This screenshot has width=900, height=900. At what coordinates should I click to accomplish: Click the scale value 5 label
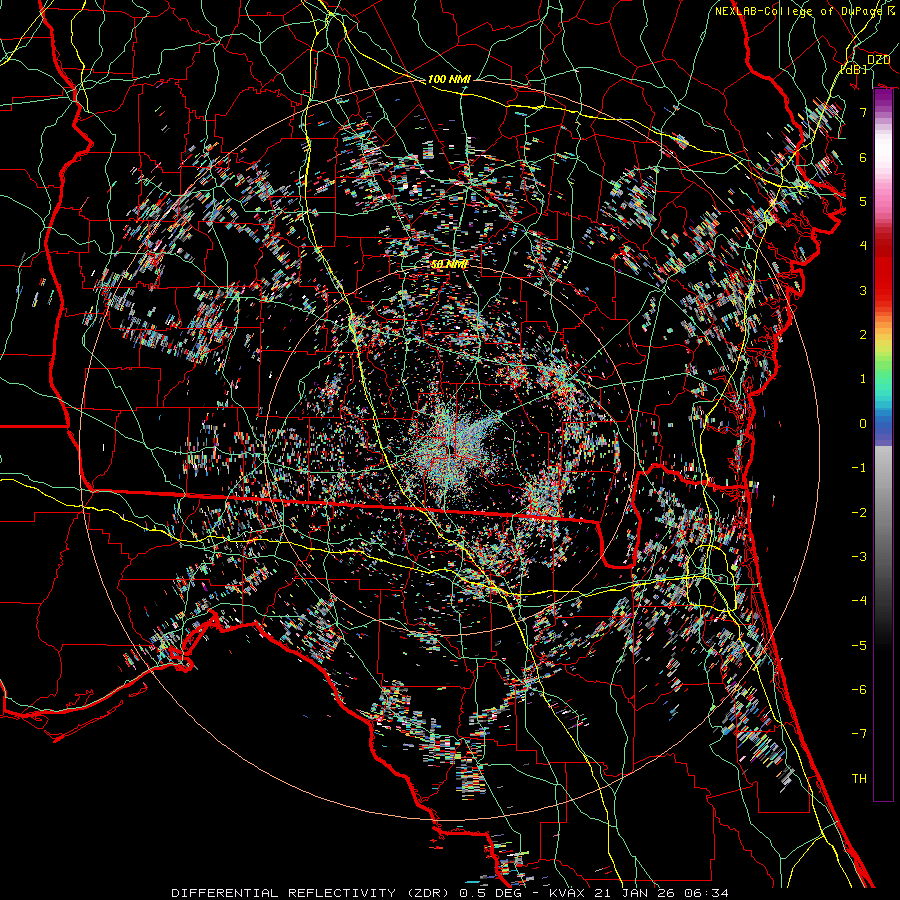click(x=863, y=201)
